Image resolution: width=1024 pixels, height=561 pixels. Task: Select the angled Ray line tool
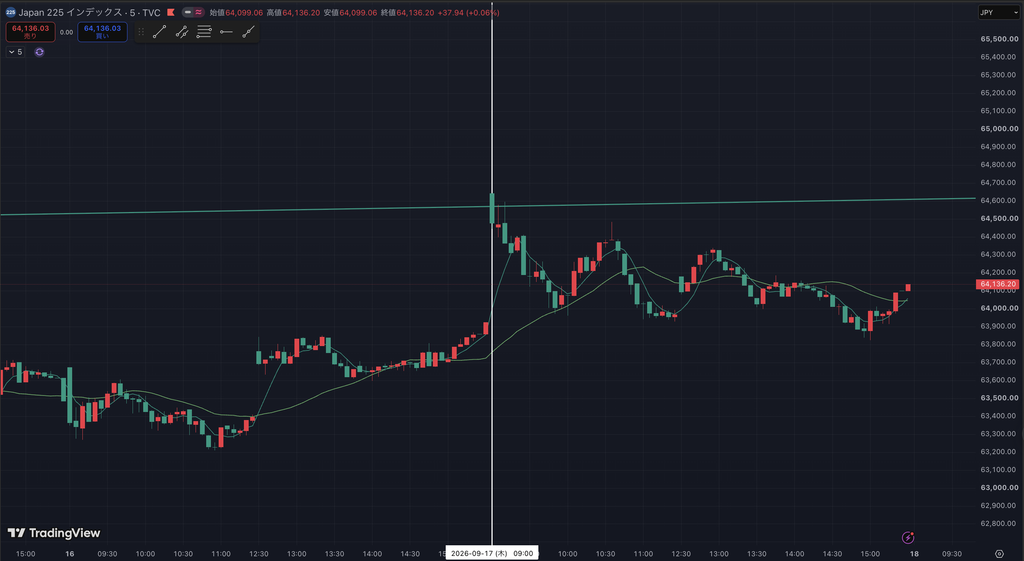point(248,31)
